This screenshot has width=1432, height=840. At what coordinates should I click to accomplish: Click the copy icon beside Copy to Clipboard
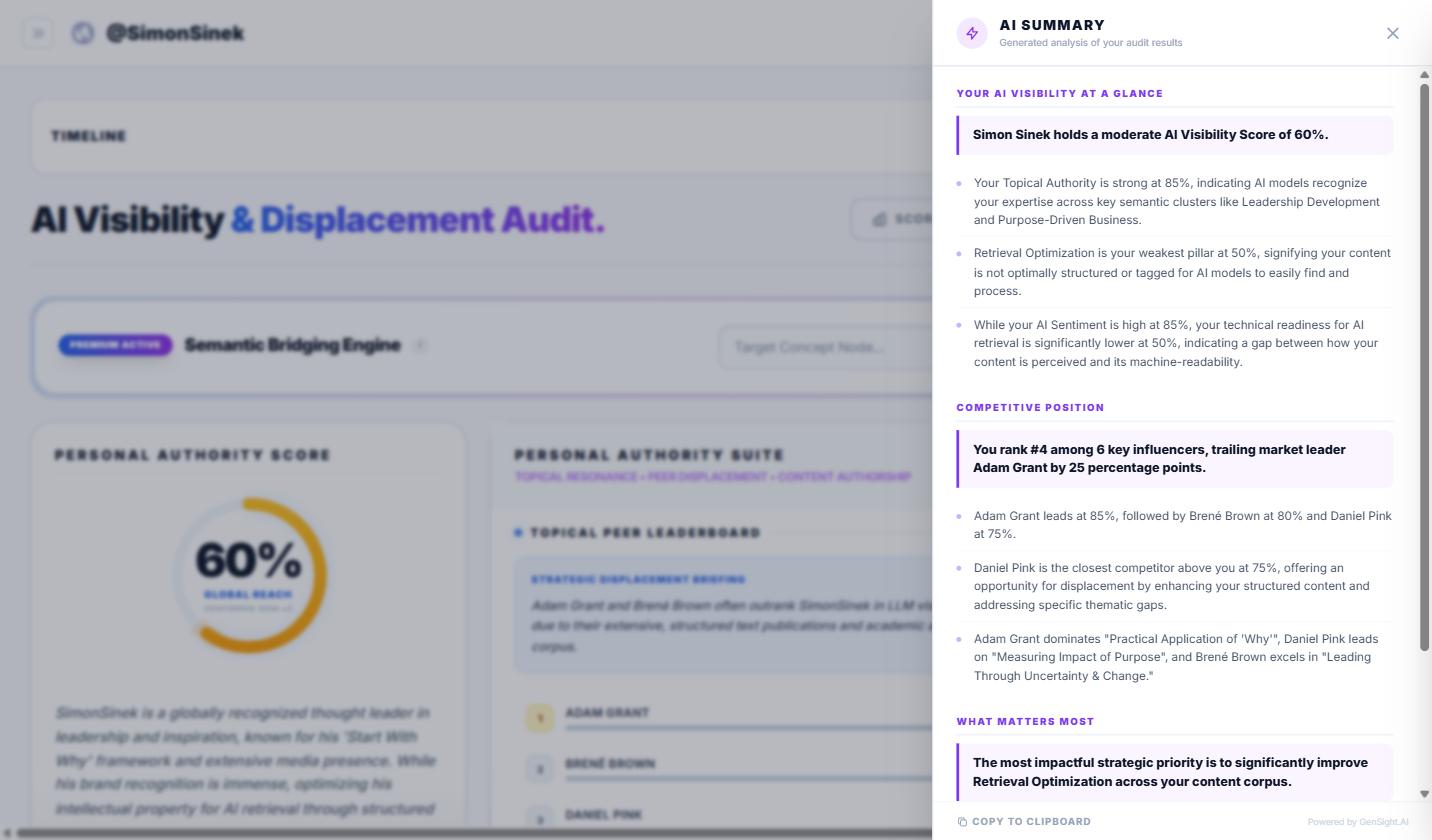(x=963, y=821)
